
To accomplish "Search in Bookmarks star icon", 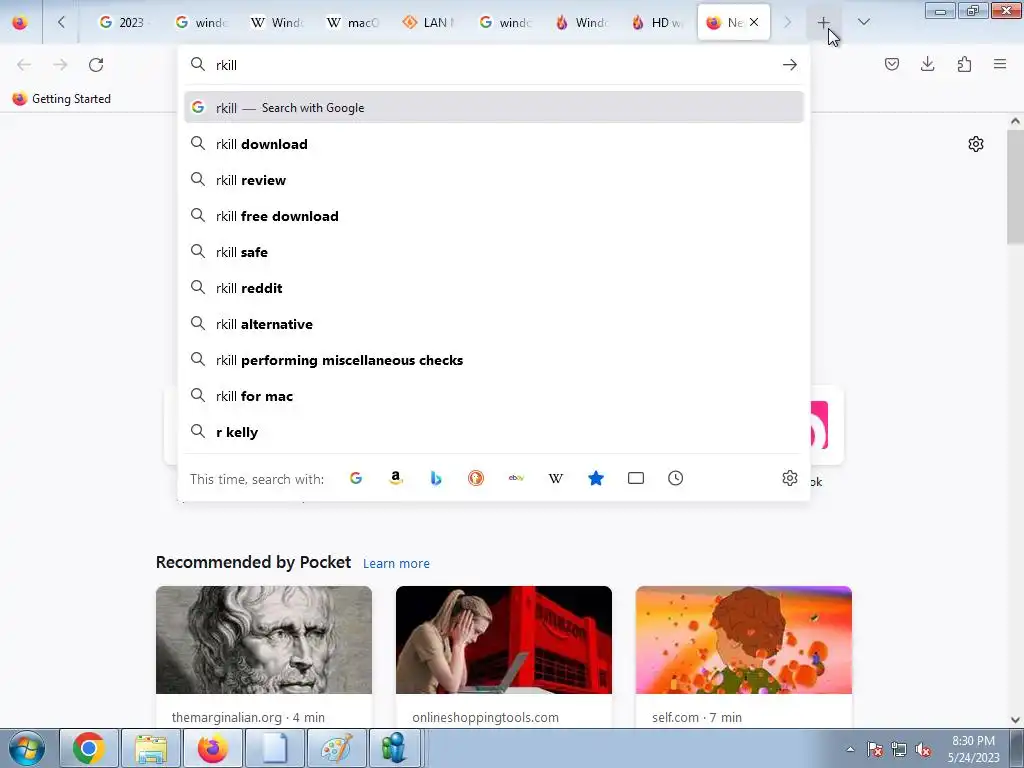I will tap(596, 478).
